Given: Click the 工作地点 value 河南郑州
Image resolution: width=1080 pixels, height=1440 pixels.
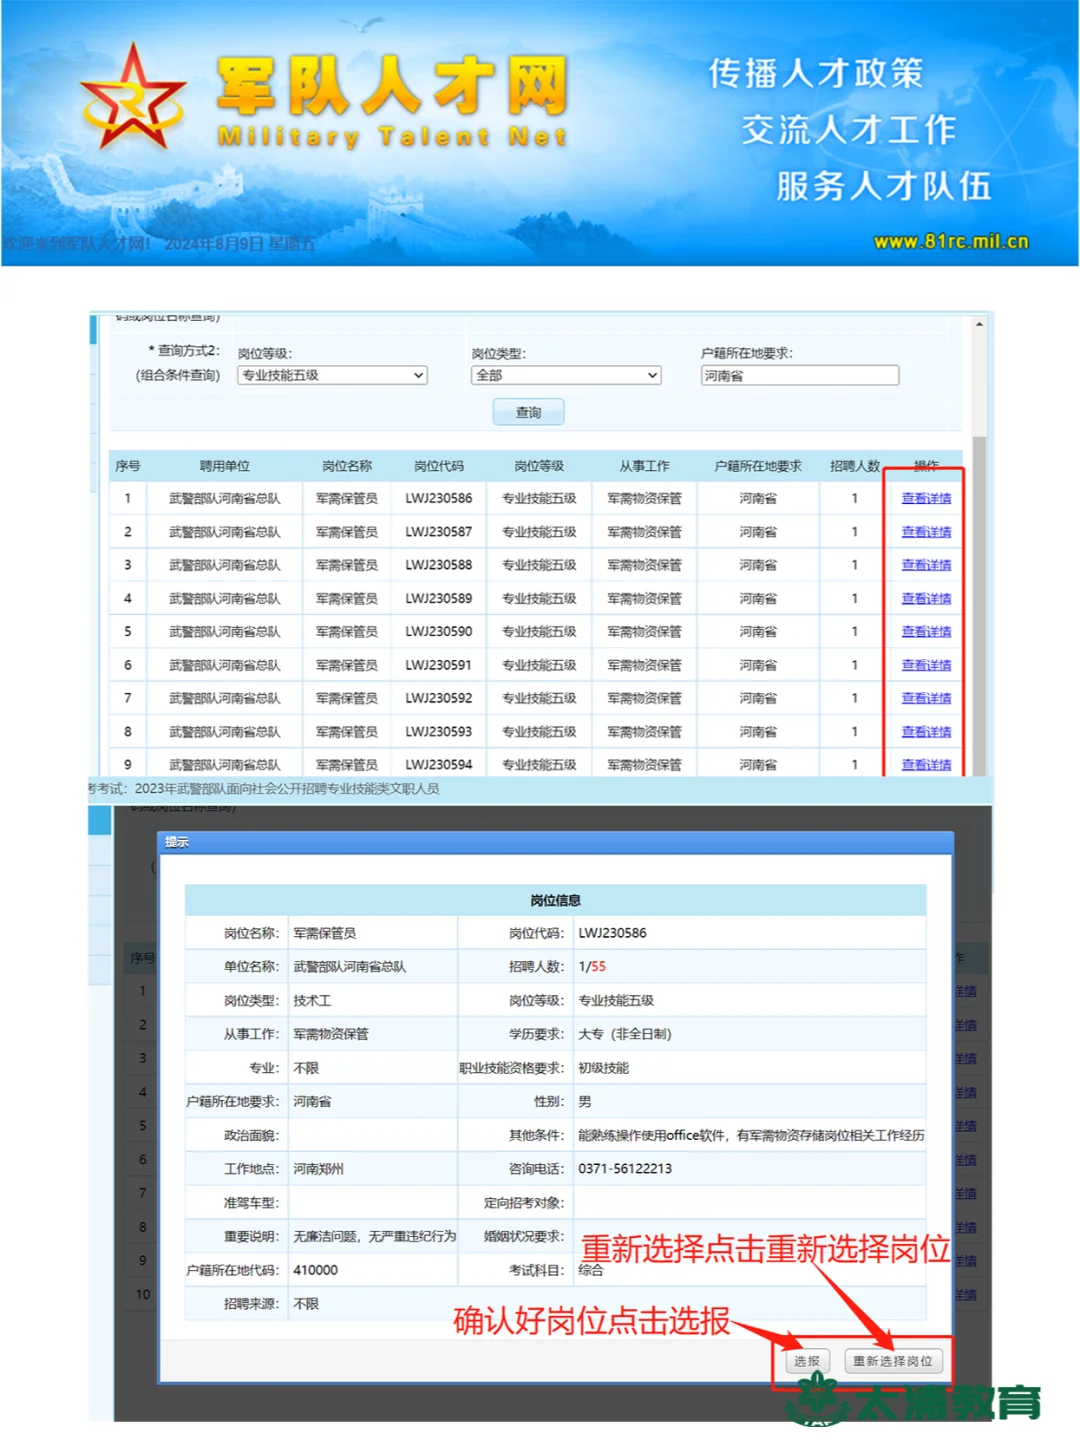Looking at the screenshot, I should coord(318,1169).
